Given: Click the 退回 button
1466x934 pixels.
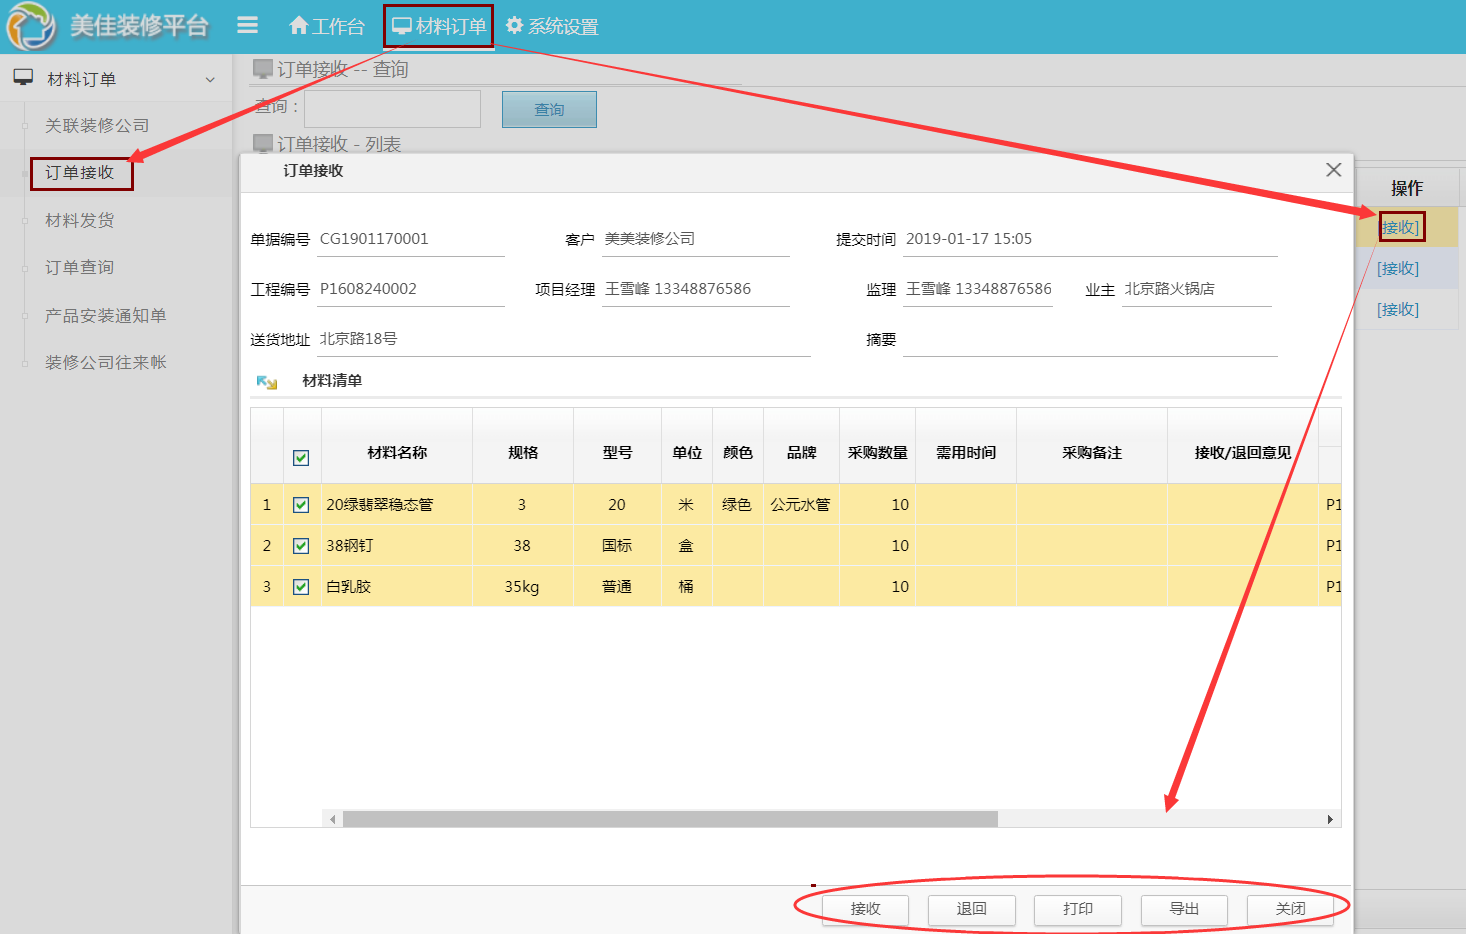Looking at the screenshot, I should pos(971,909).
